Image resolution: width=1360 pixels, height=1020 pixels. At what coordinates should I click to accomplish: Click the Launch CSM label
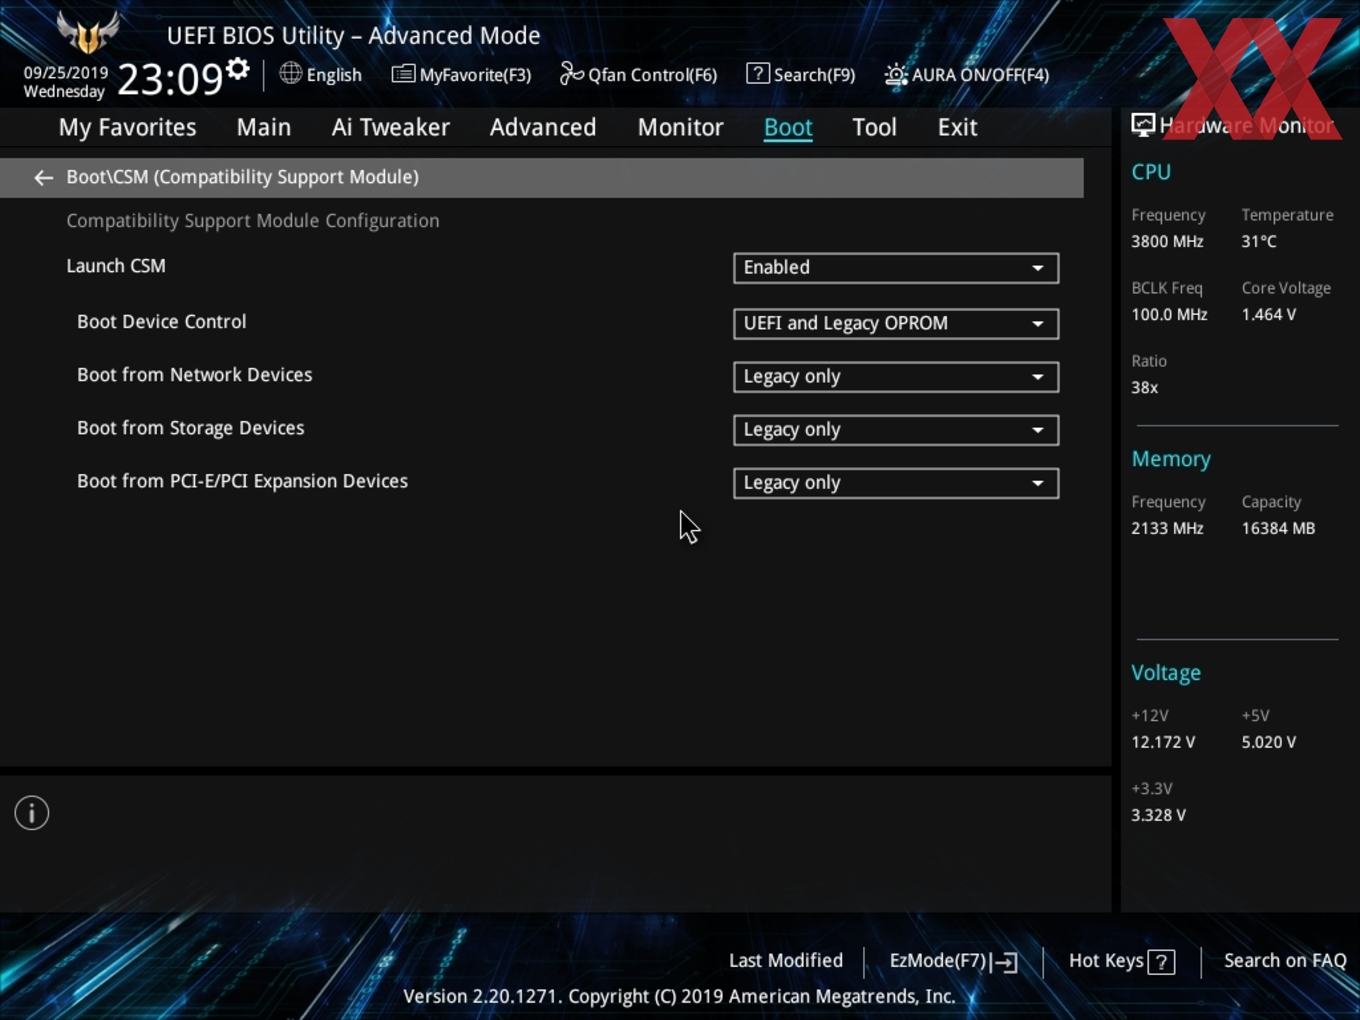coord(116,266)
